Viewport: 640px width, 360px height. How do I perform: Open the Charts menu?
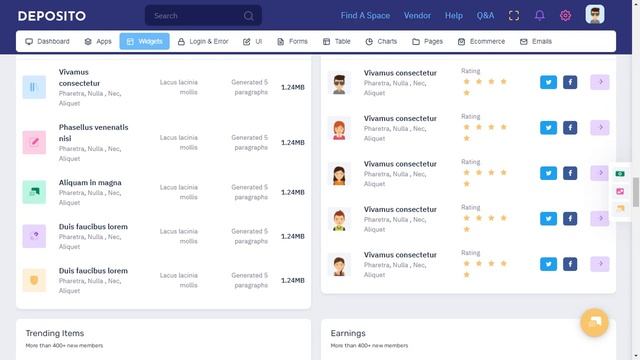tap(381, 41)
